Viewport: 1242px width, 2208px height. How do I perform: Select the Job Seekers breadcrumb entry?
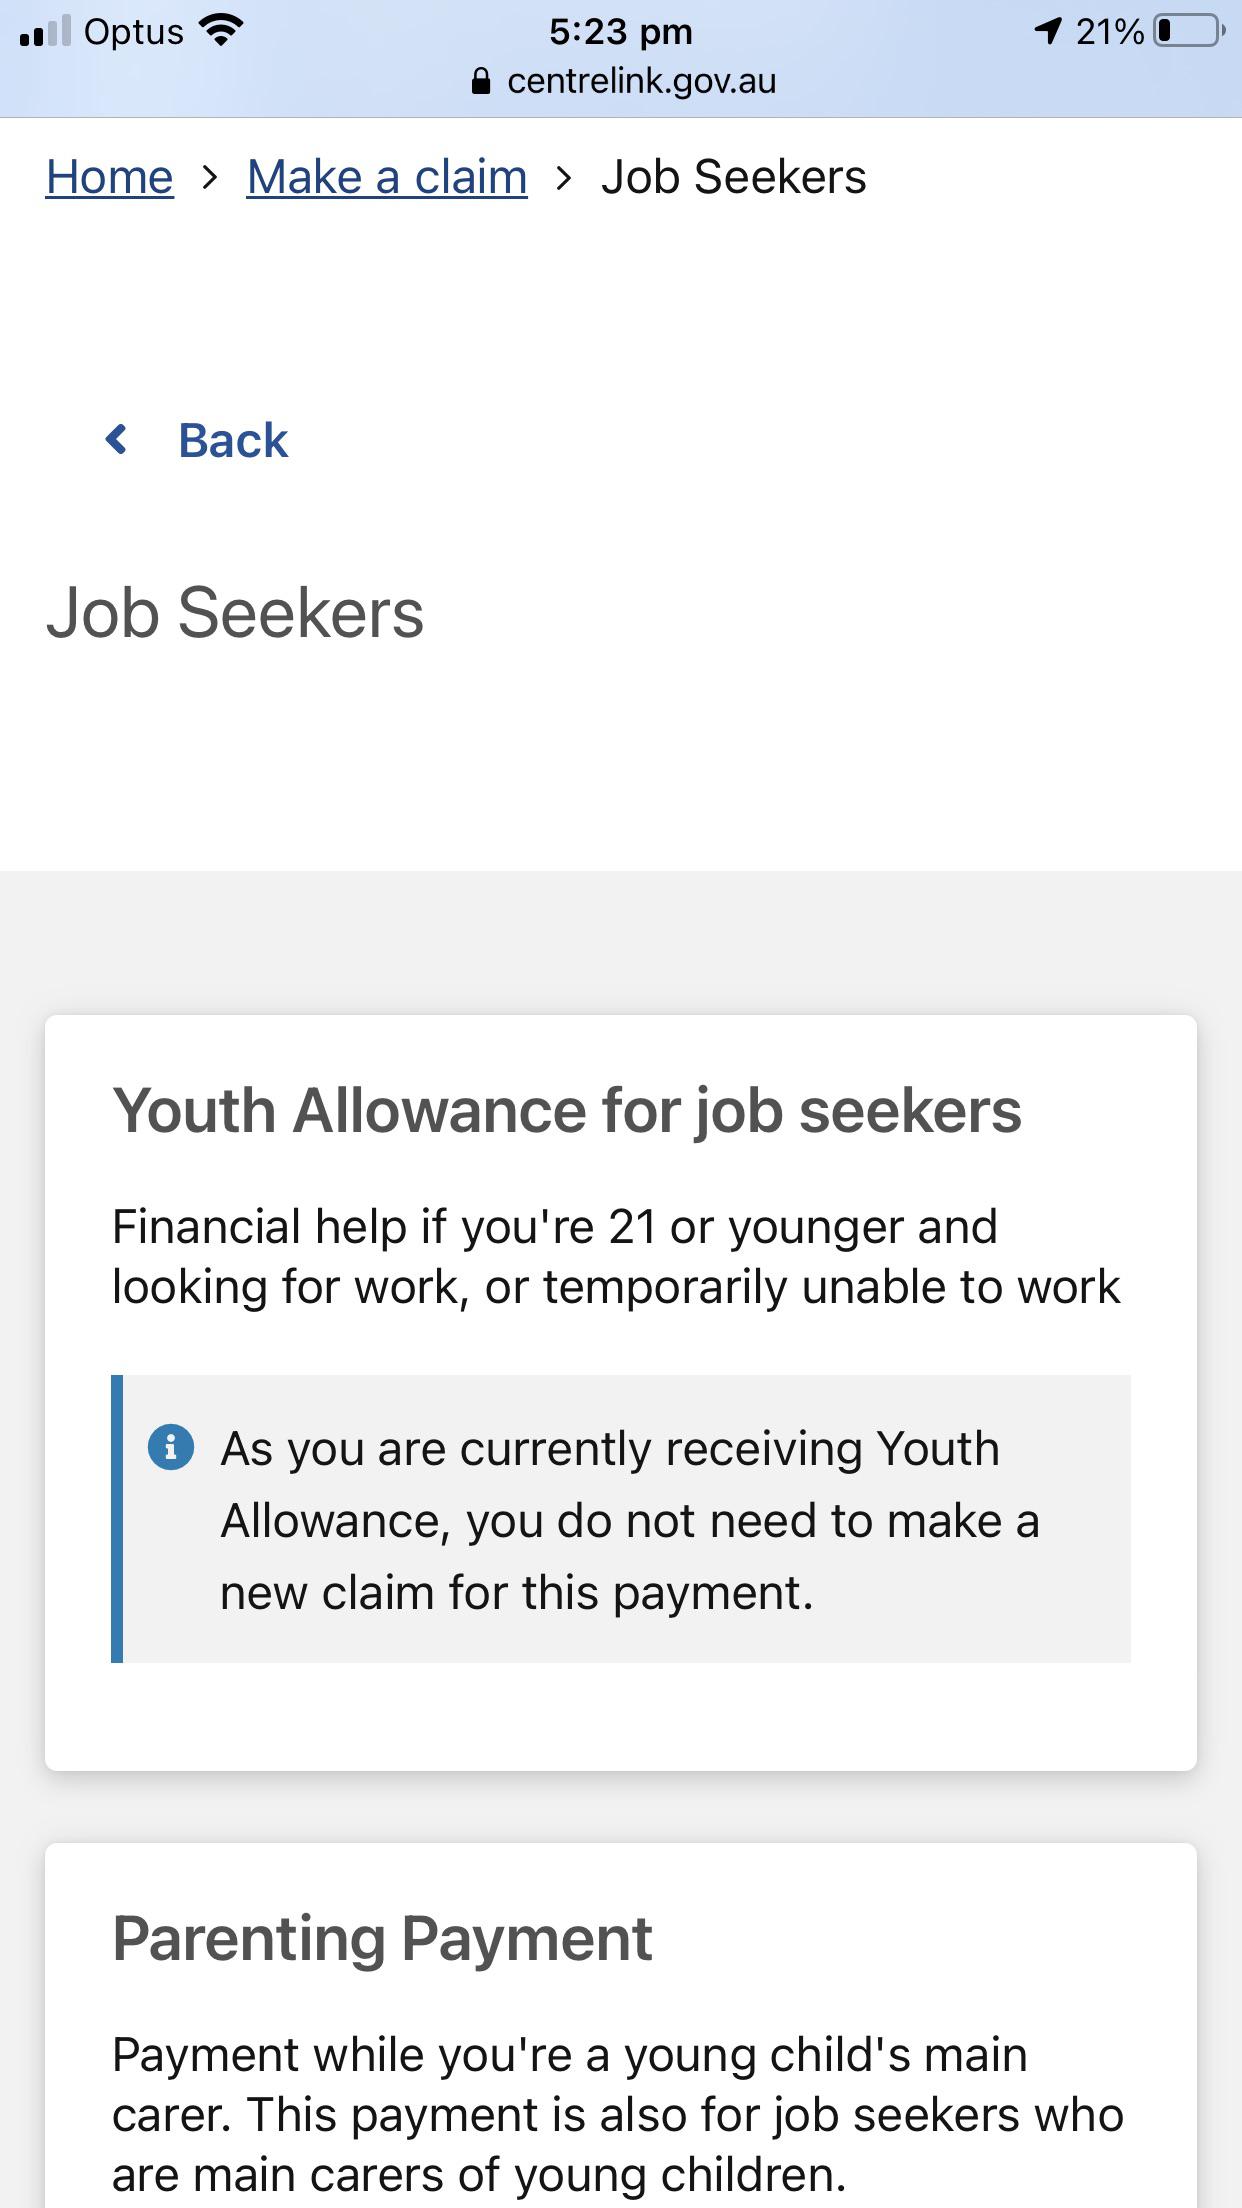coord(734,176)
